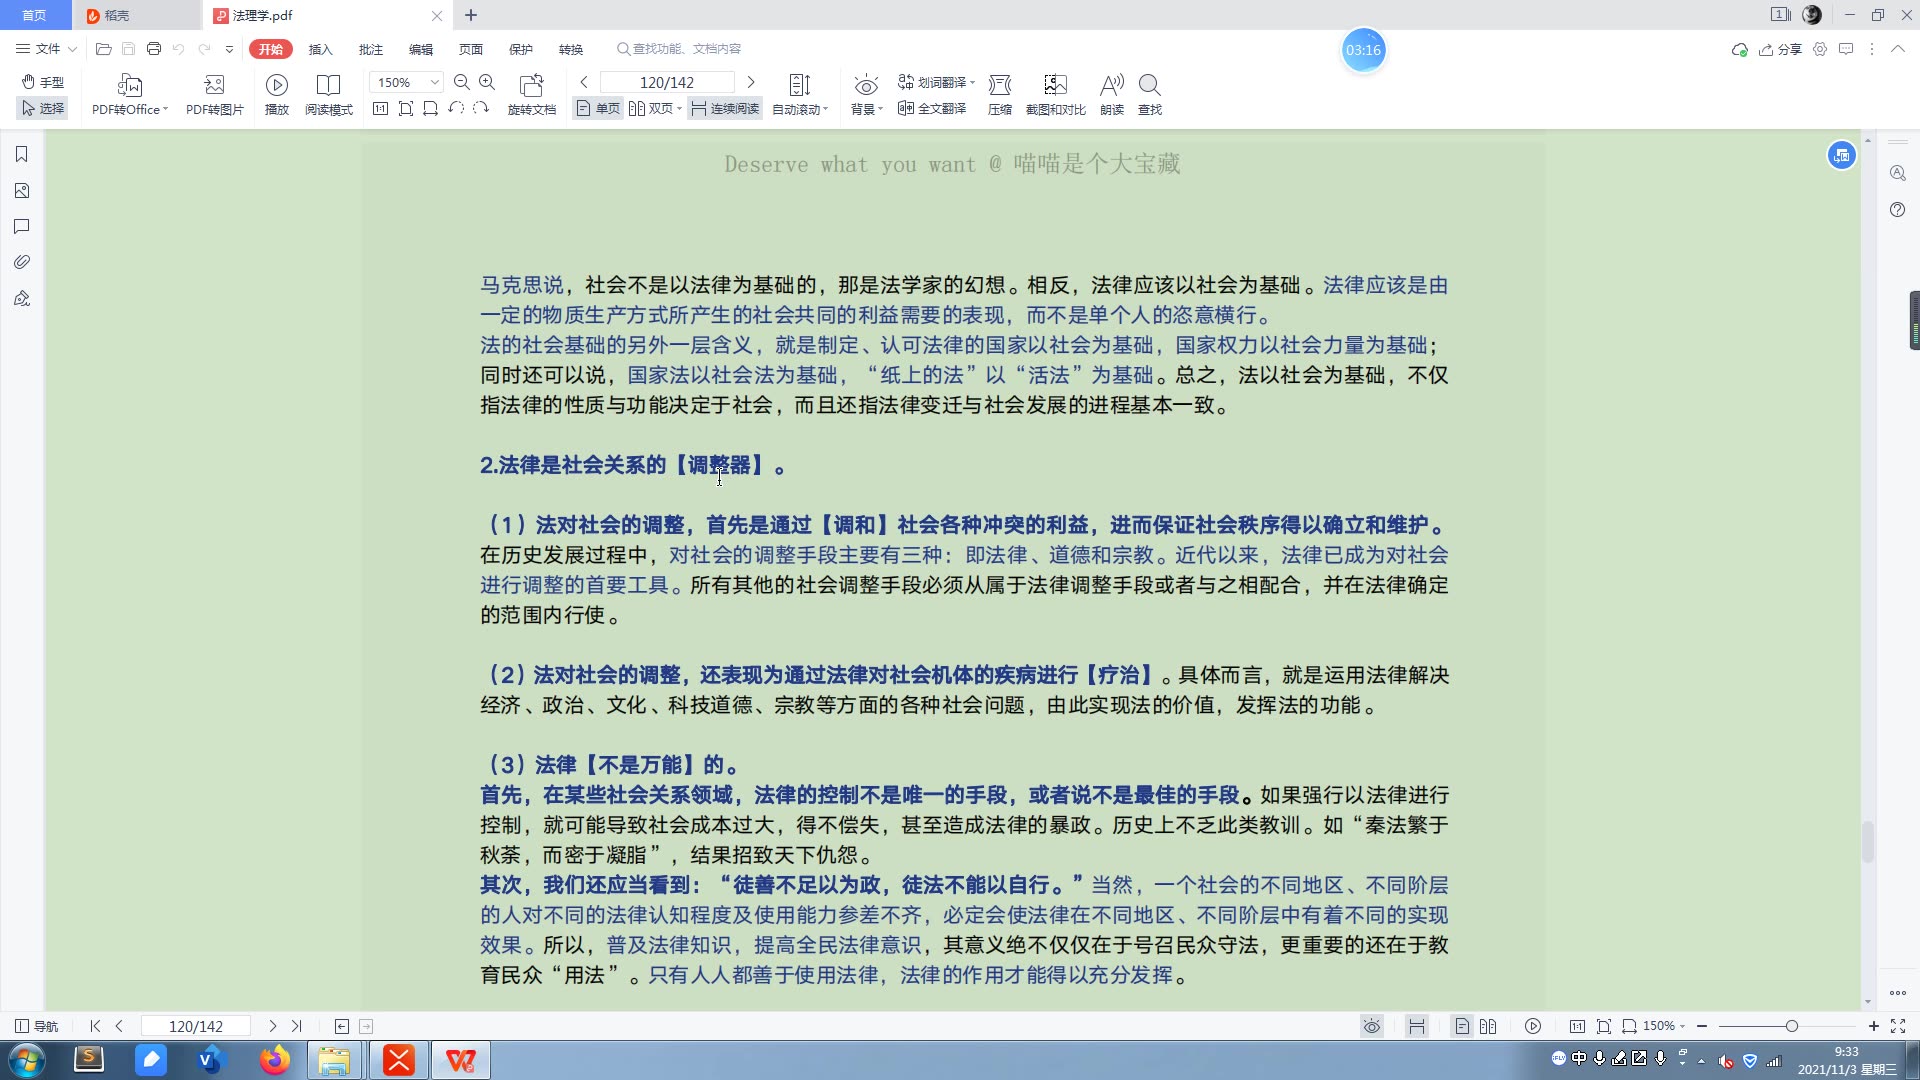The image size is (1920, 1080).
Task: Click the vertical scrollbar thumb
Action: pyautogui.click(x=1867, y=841)
